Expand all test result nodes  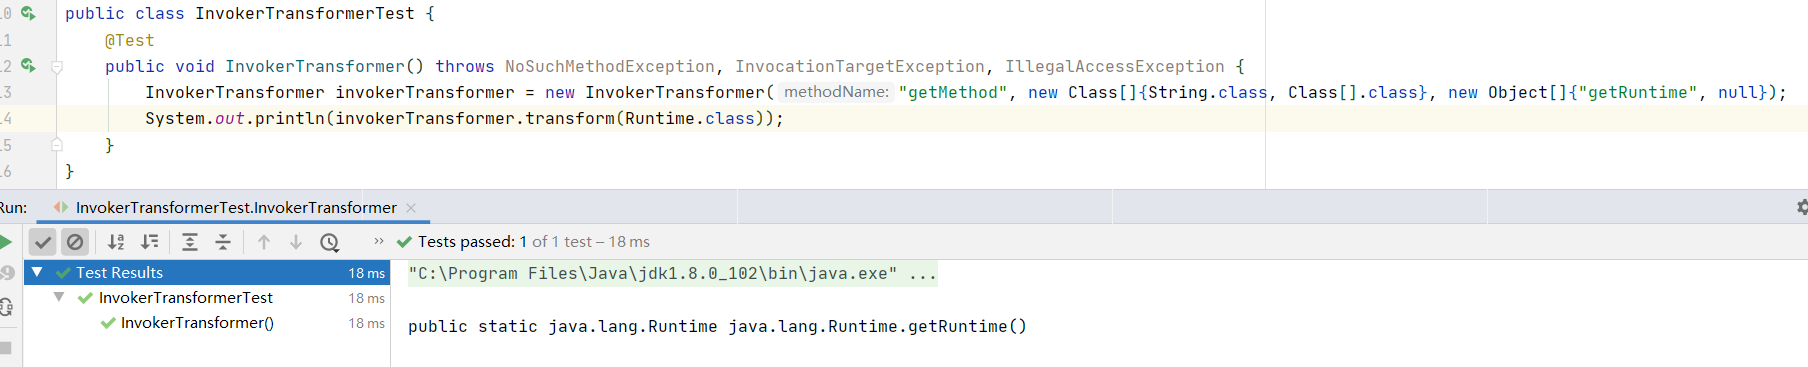[x=190, y=242]
